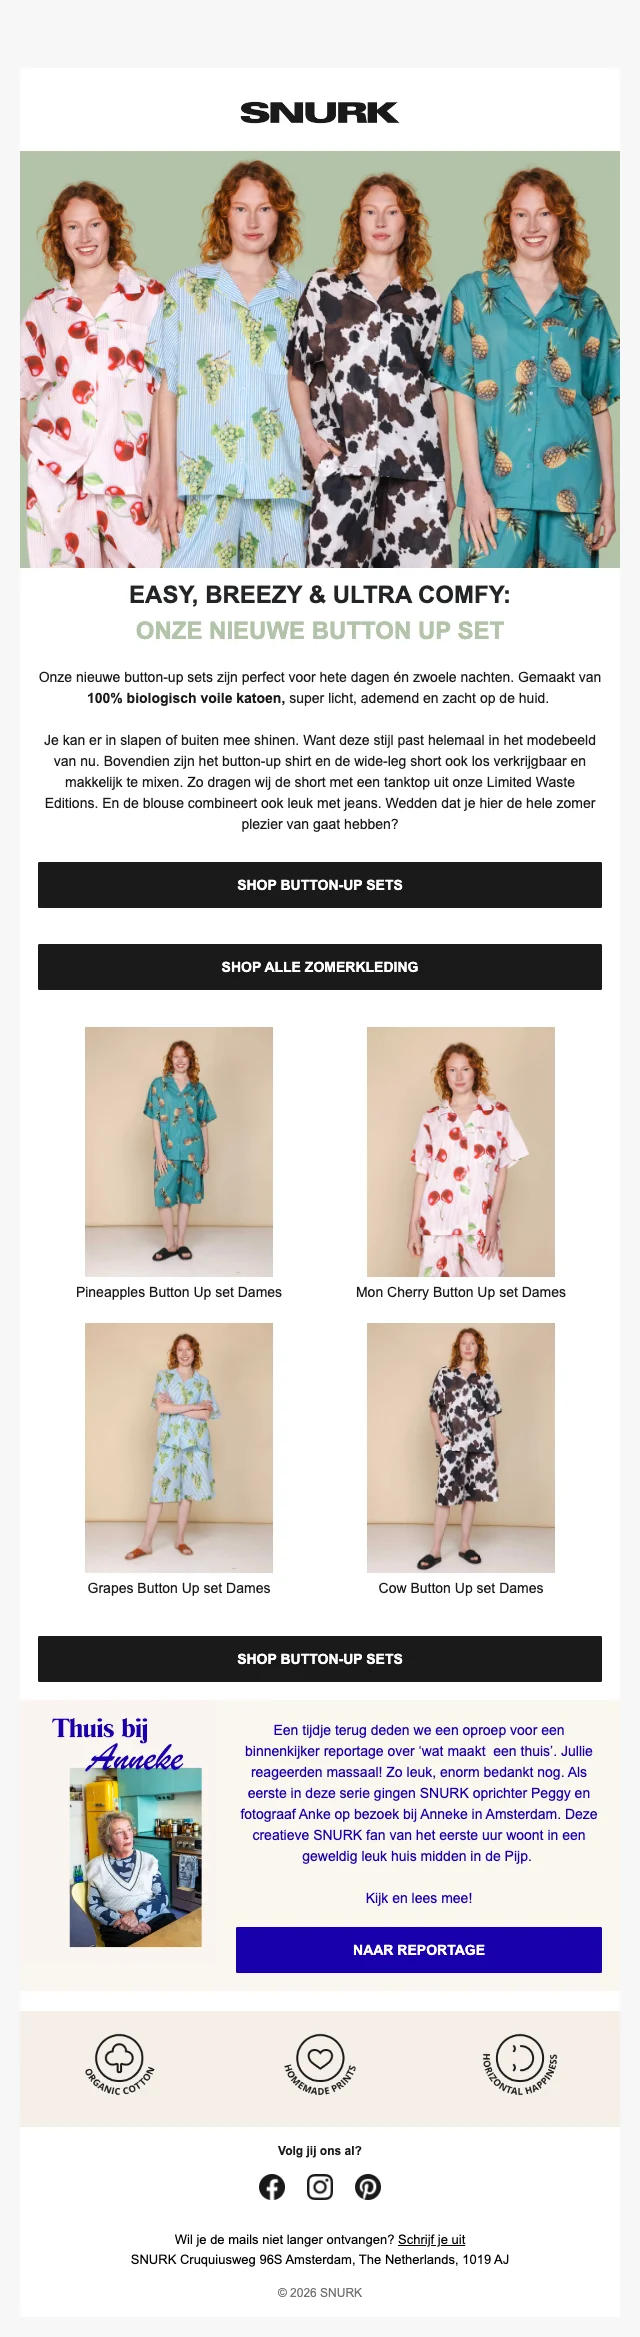Open the Cow Button Up set image
The height and width of the screenshot is (2337, 640).
[461, 1448]
